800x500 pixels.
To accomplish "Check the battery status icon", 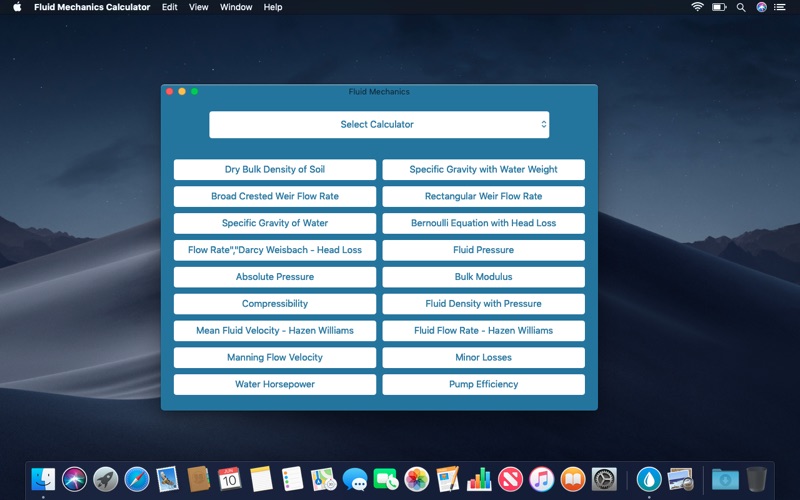I will click(719, 7).
